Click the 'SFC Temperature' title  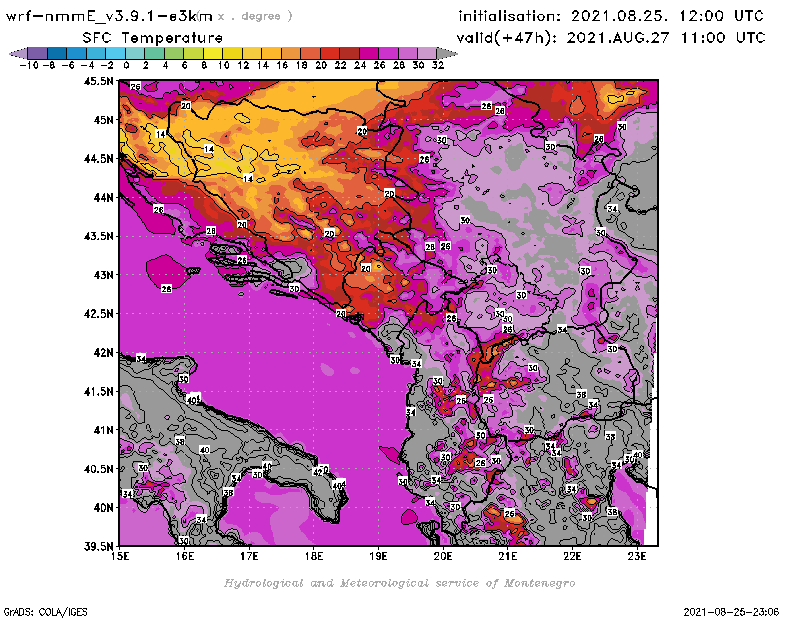tap(153, 38)
